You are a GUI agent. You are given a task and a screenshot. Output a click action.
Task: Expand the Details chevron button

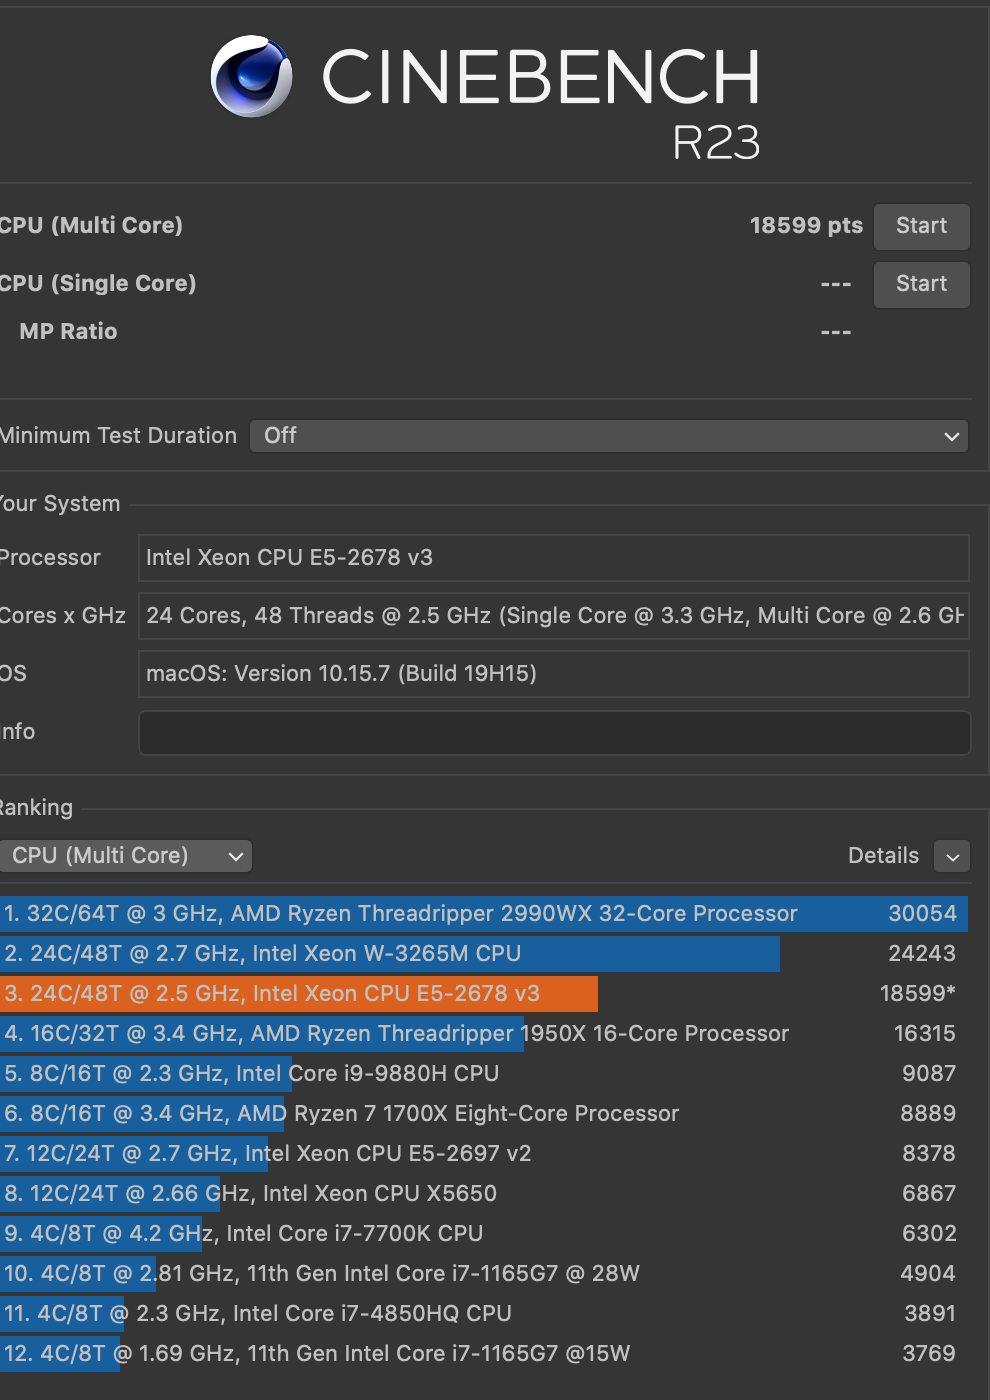tap(952, 856)
